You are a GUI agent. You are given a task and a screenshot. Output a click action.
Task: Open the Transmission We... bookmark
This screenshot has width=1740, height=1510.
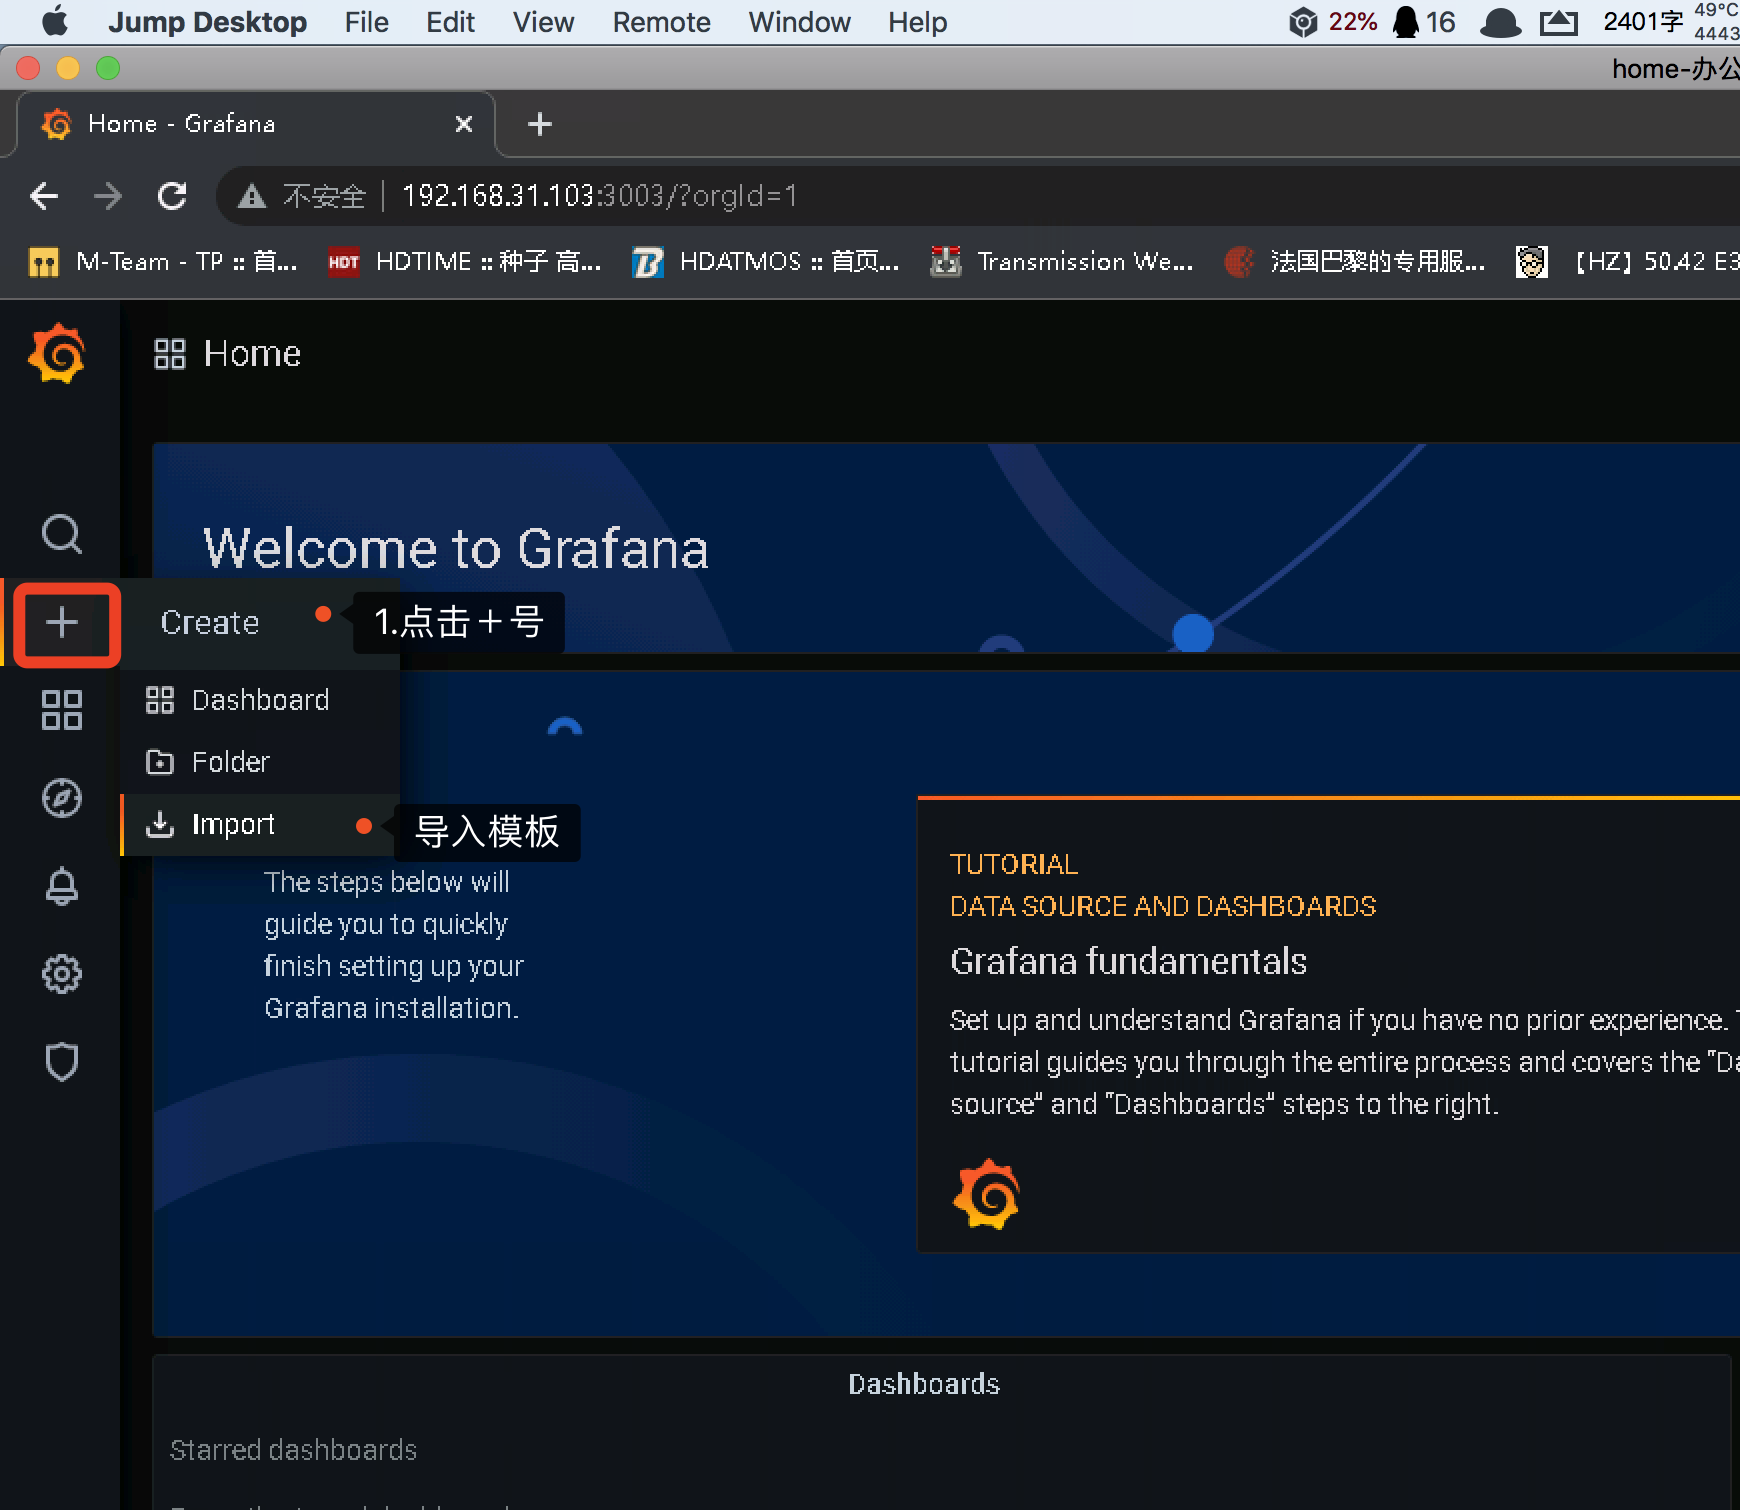[1062, 262]
